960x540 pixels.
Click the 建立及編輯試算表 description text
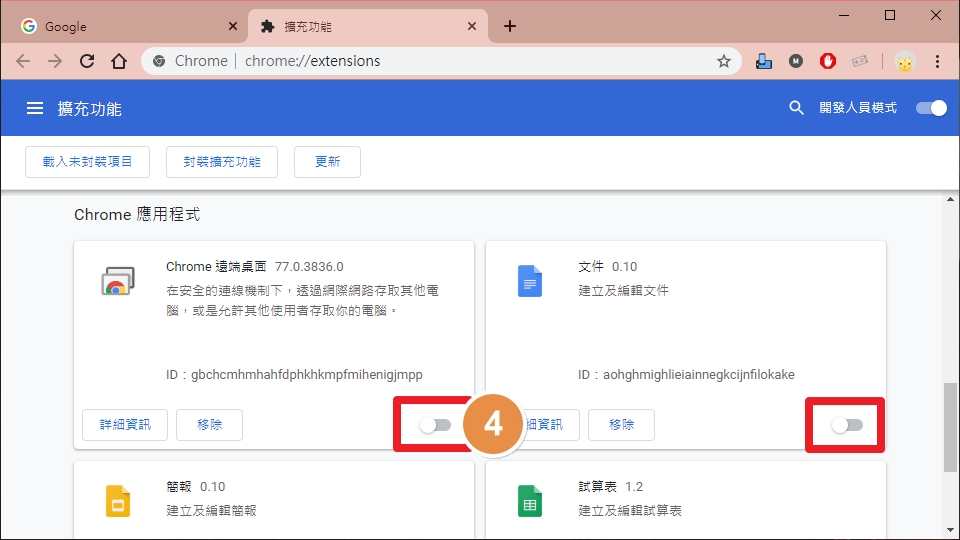click(630, 510)
